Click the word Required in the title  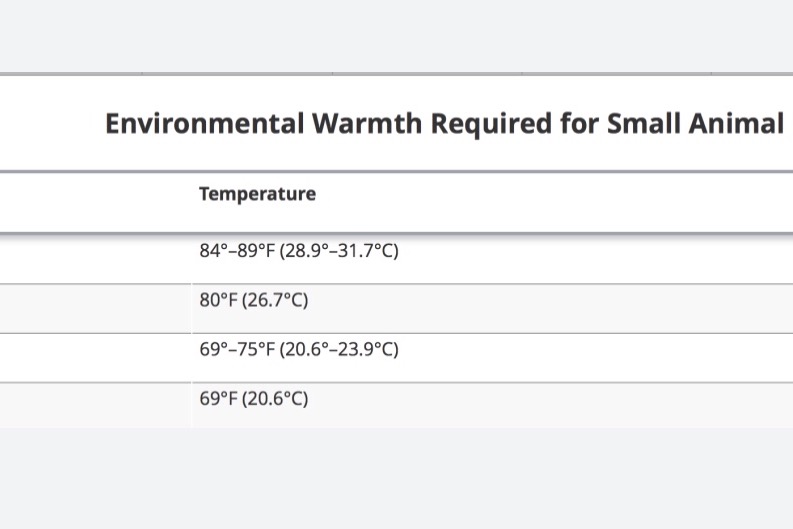point(491,124)
